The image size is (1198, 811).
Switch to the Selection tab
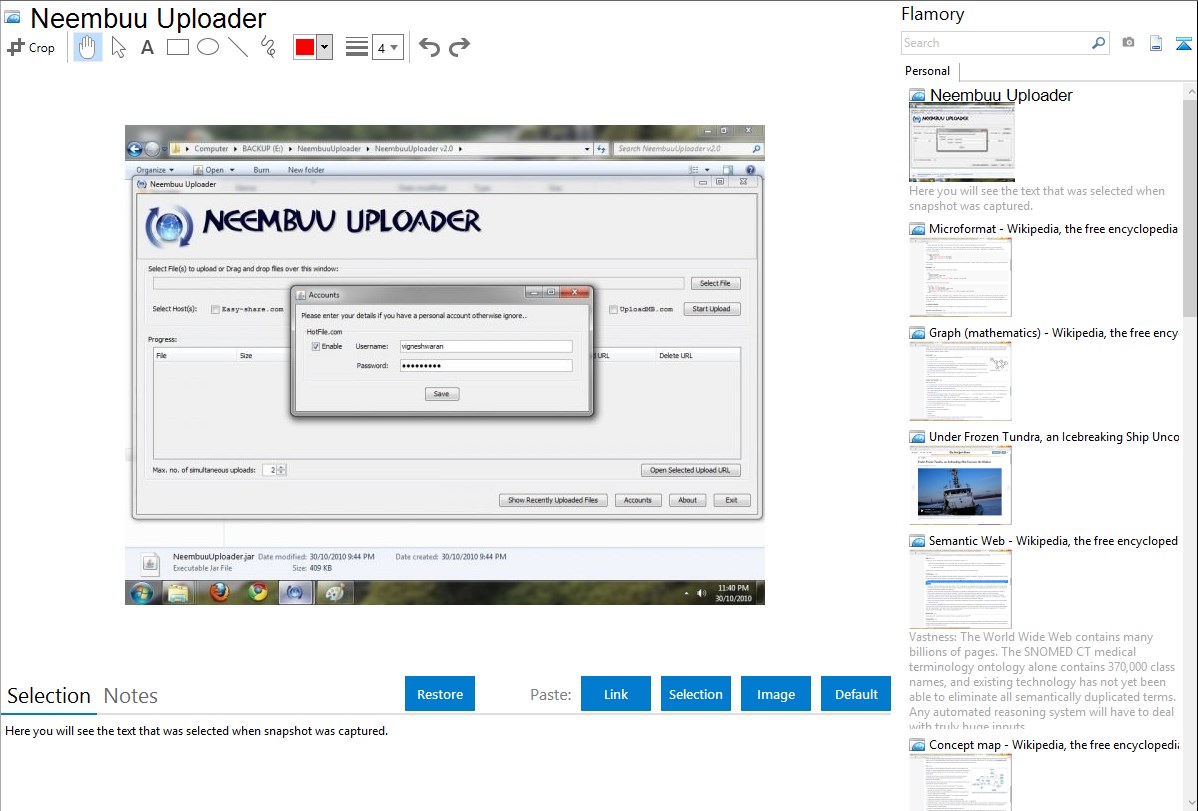49,696
